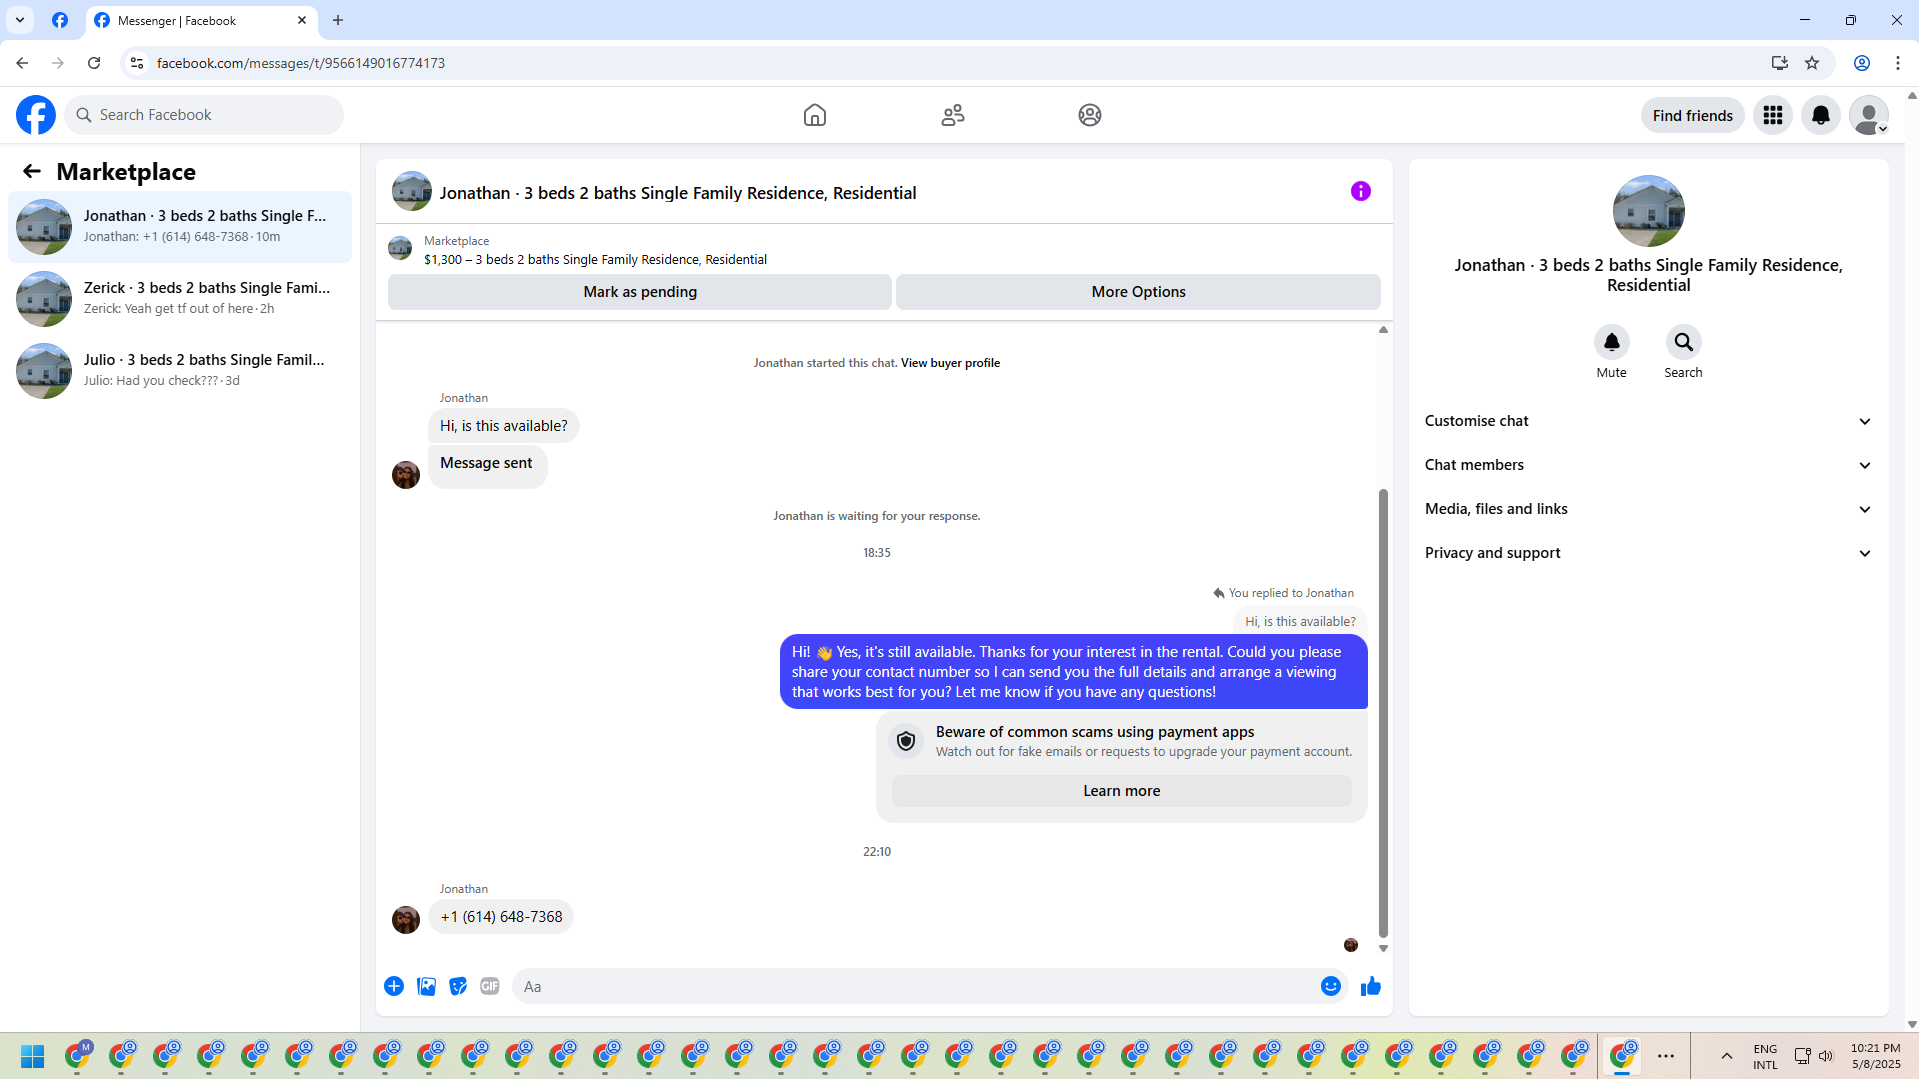Open Chrome profile icon
1919x1079 pixels.
[x=1862, y=63]
